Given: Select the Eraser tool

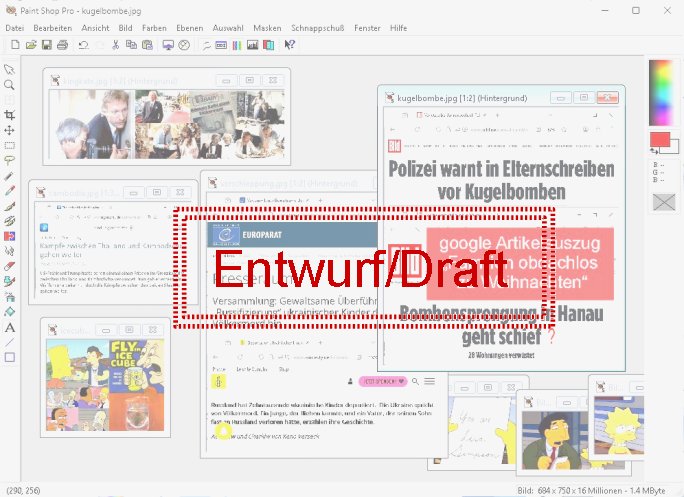Looking at the screenshot, I should 9,266.
